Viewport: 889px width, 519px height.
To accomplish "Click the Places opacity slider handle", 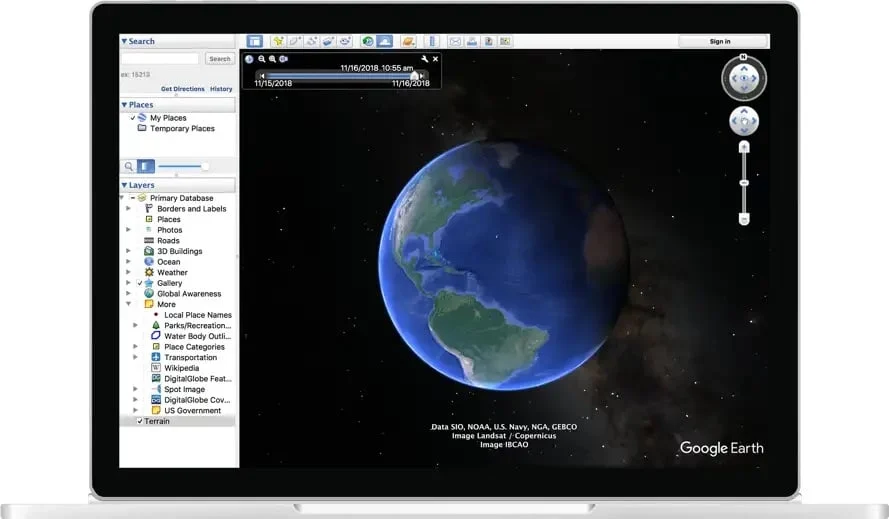I will point(205,166).
